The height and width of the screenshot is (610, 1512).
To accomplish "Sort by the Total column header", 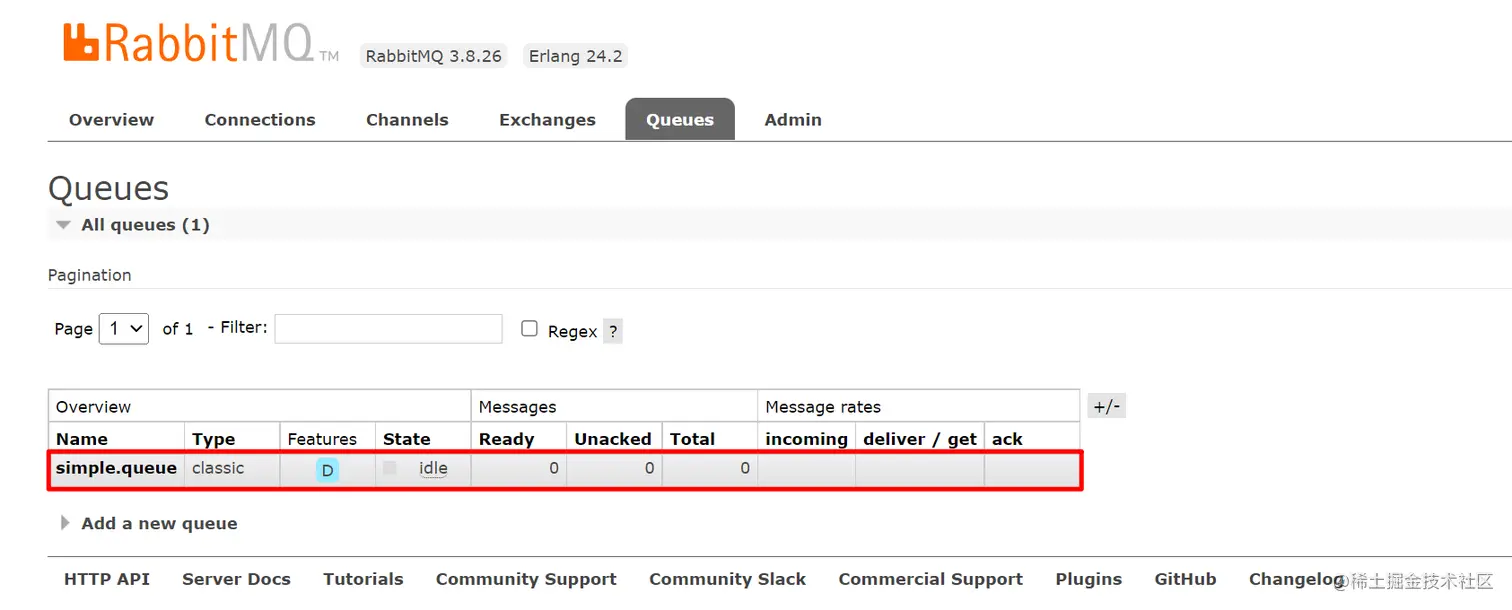I will (x=692, y=439).
